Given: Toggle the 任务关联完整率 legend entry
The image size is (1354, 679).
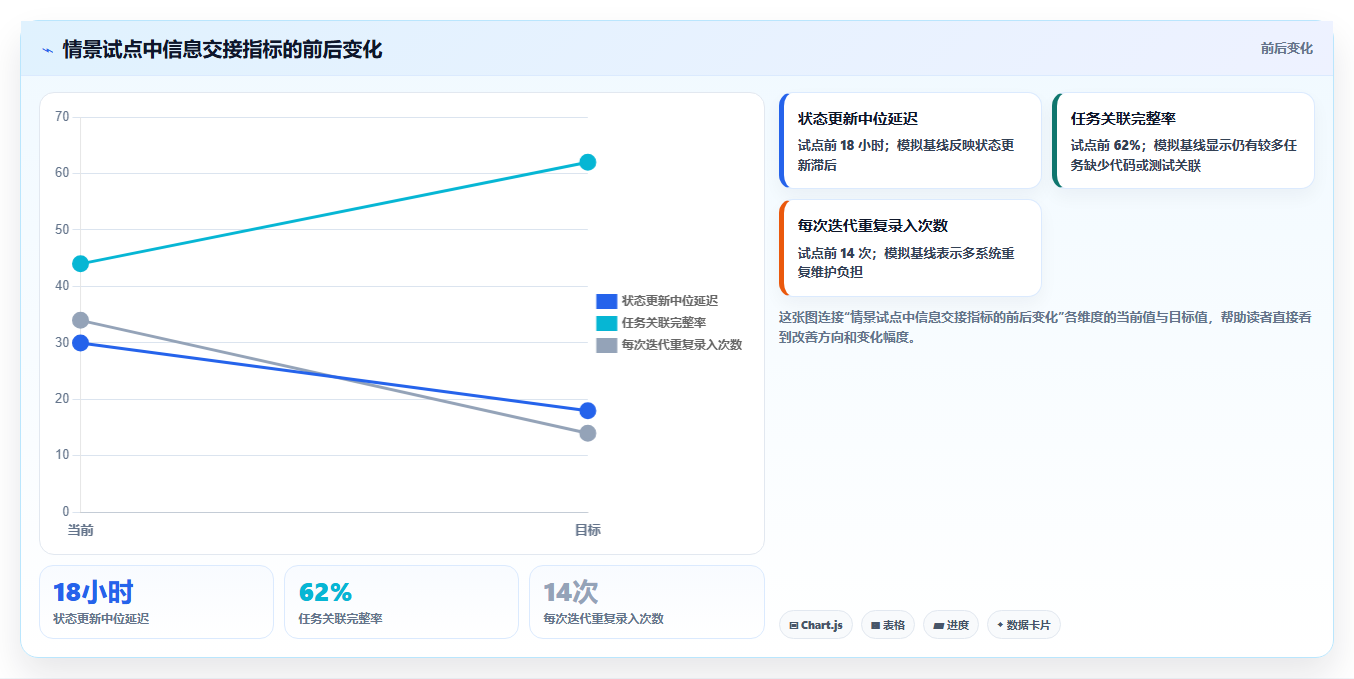Looking at the screenshot, I should [651, 323].
